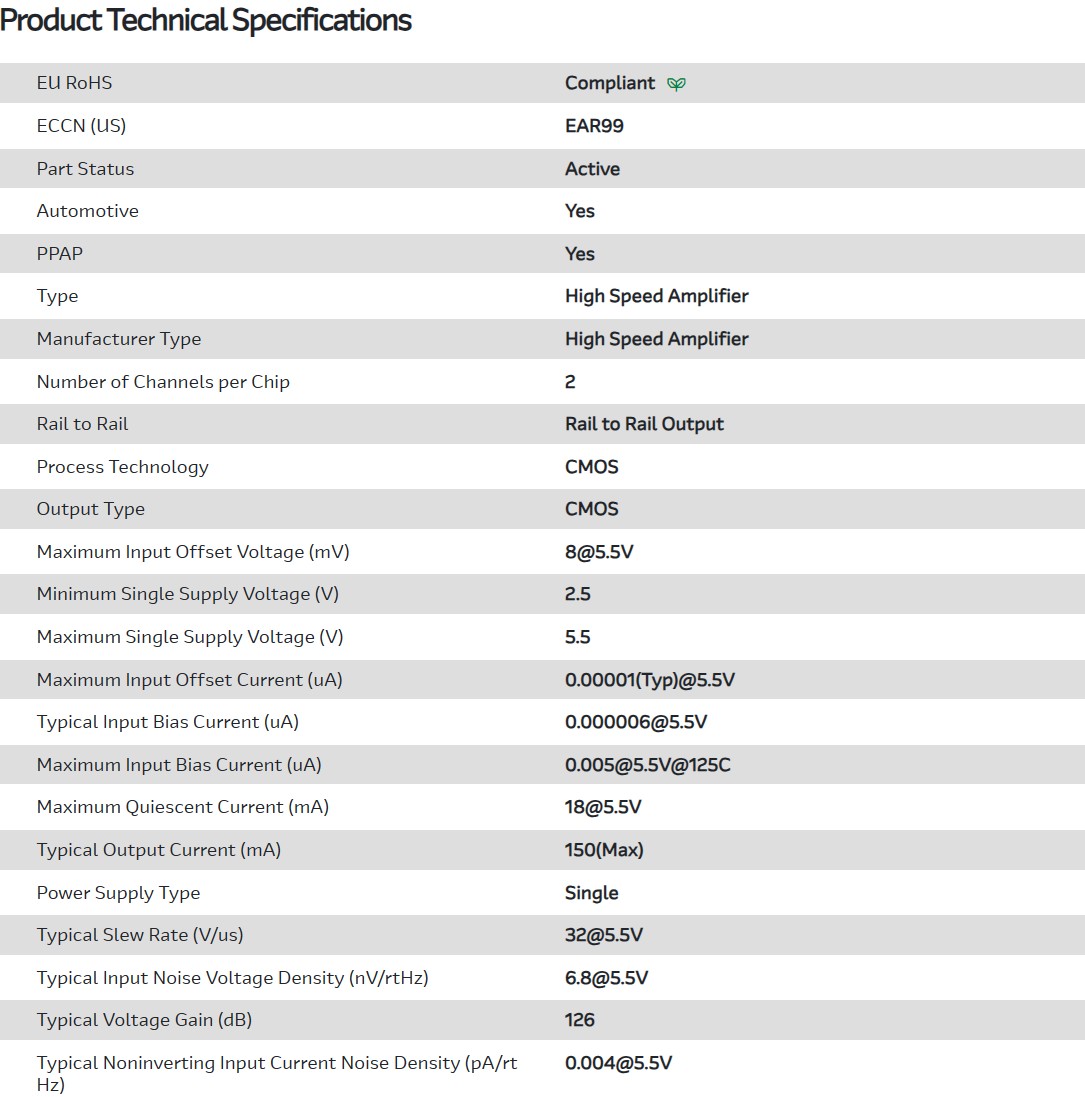The width and height of the screenshot is (1085, 1097).
Task: Click the EU RoHS row label
Action: 74,83
